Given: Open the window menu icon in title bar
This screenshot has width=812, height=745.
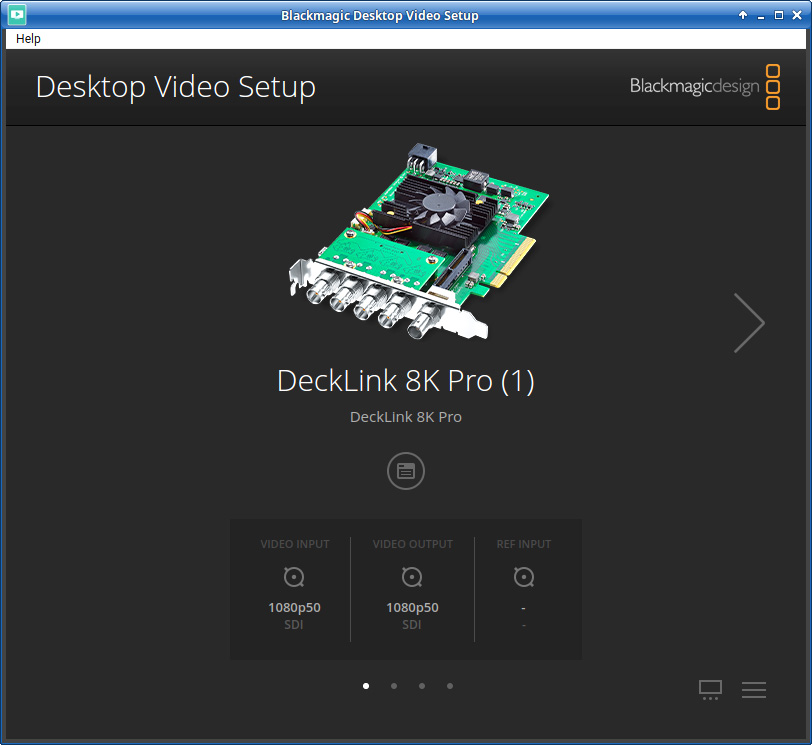Looking at the screenshot, I should [16, 15].
